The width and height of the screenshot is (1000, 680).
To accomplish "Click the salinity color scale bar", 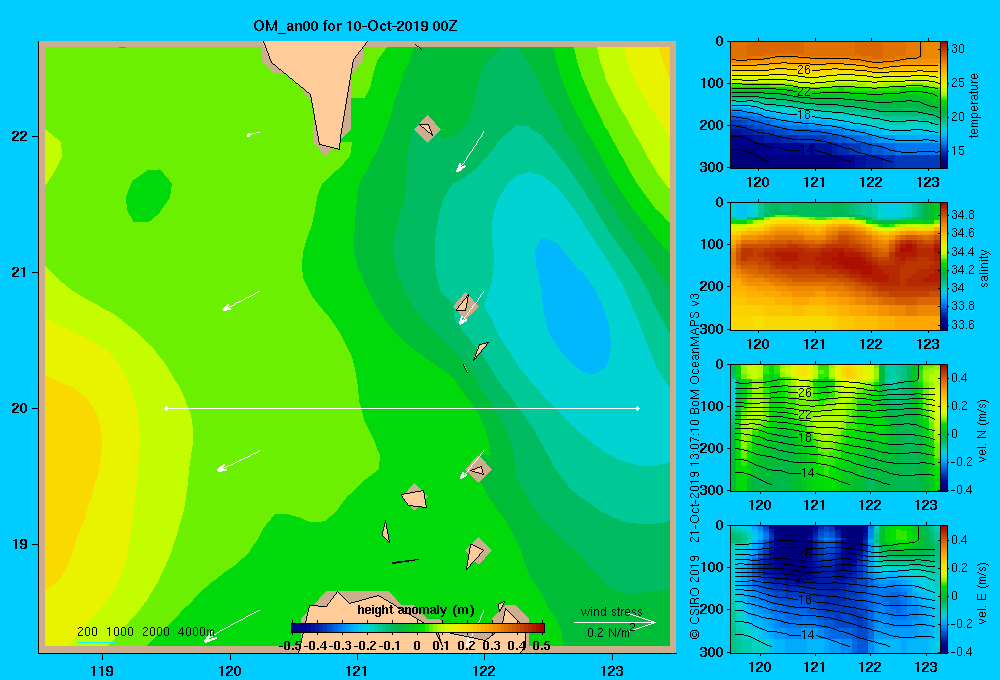I will coord(944,266).
